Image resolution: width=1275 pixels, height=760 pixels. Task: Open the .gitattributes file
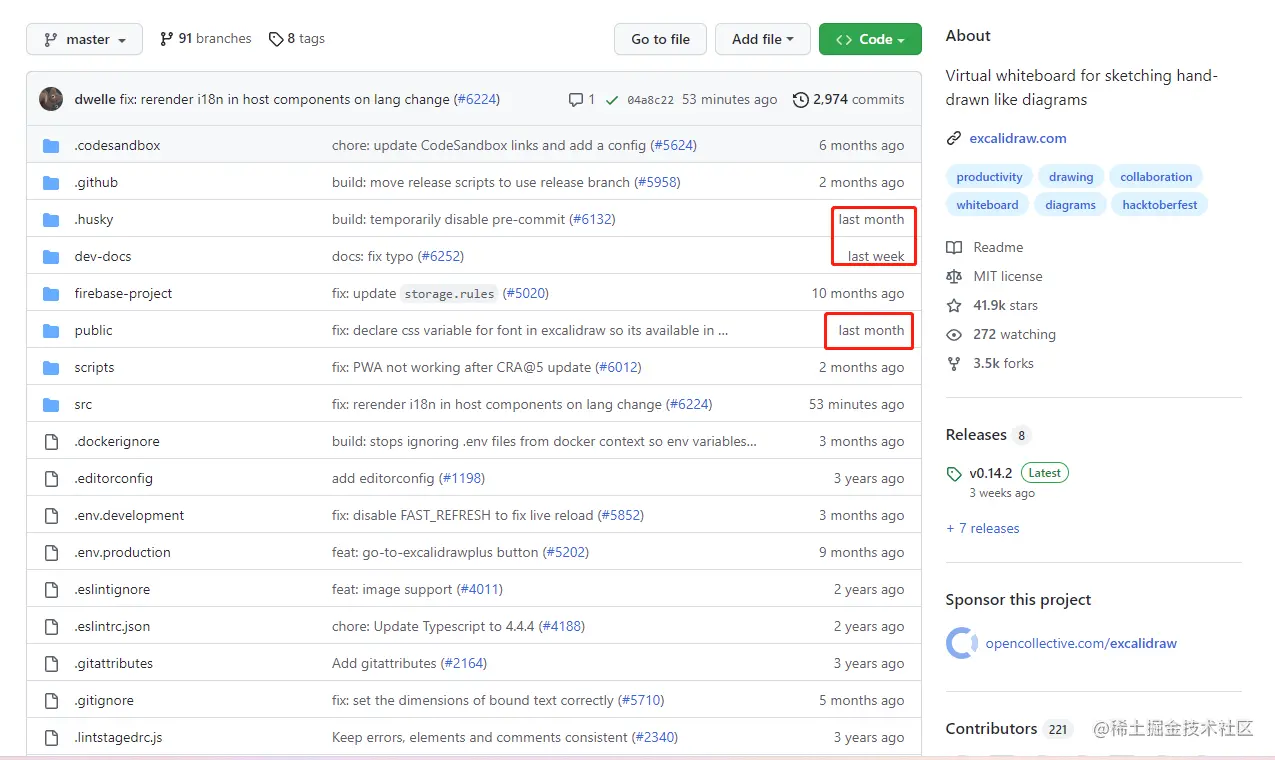pyautogui.click(x=113, y=663)
